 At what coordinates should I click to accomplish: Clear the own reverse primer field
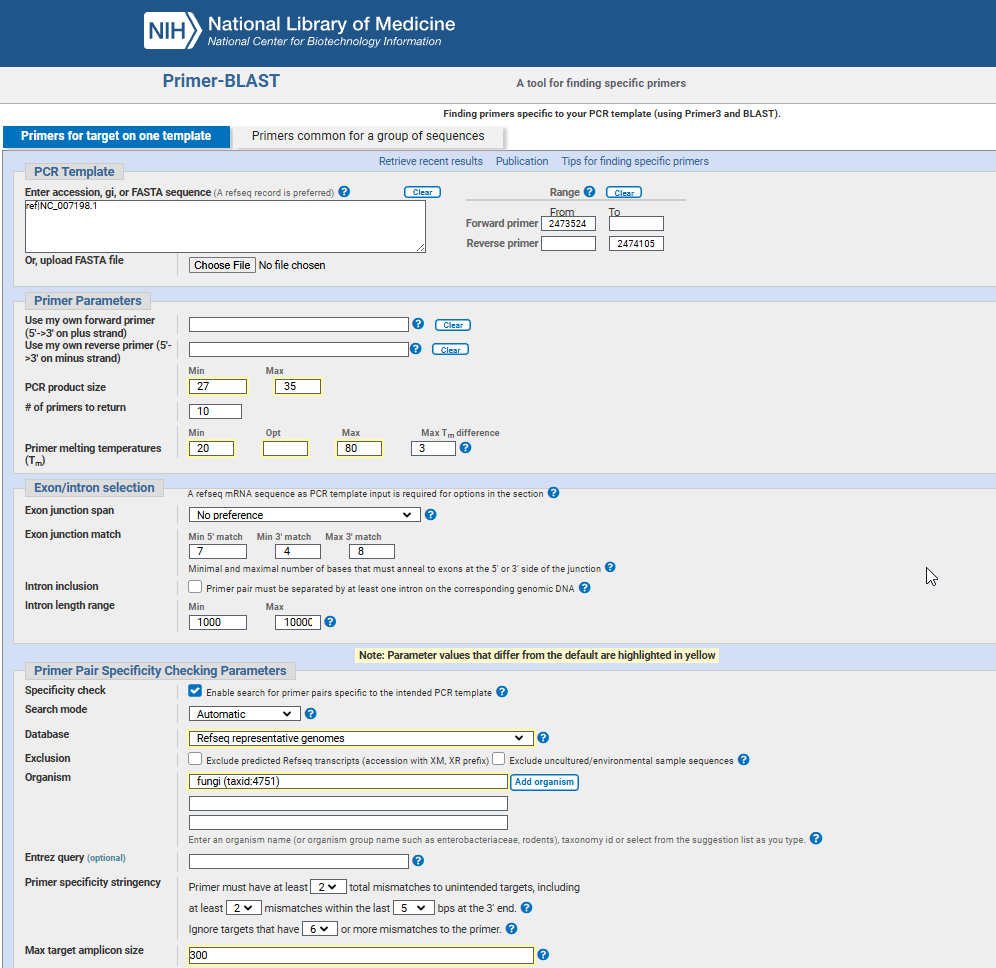click(x=450, y=349)
